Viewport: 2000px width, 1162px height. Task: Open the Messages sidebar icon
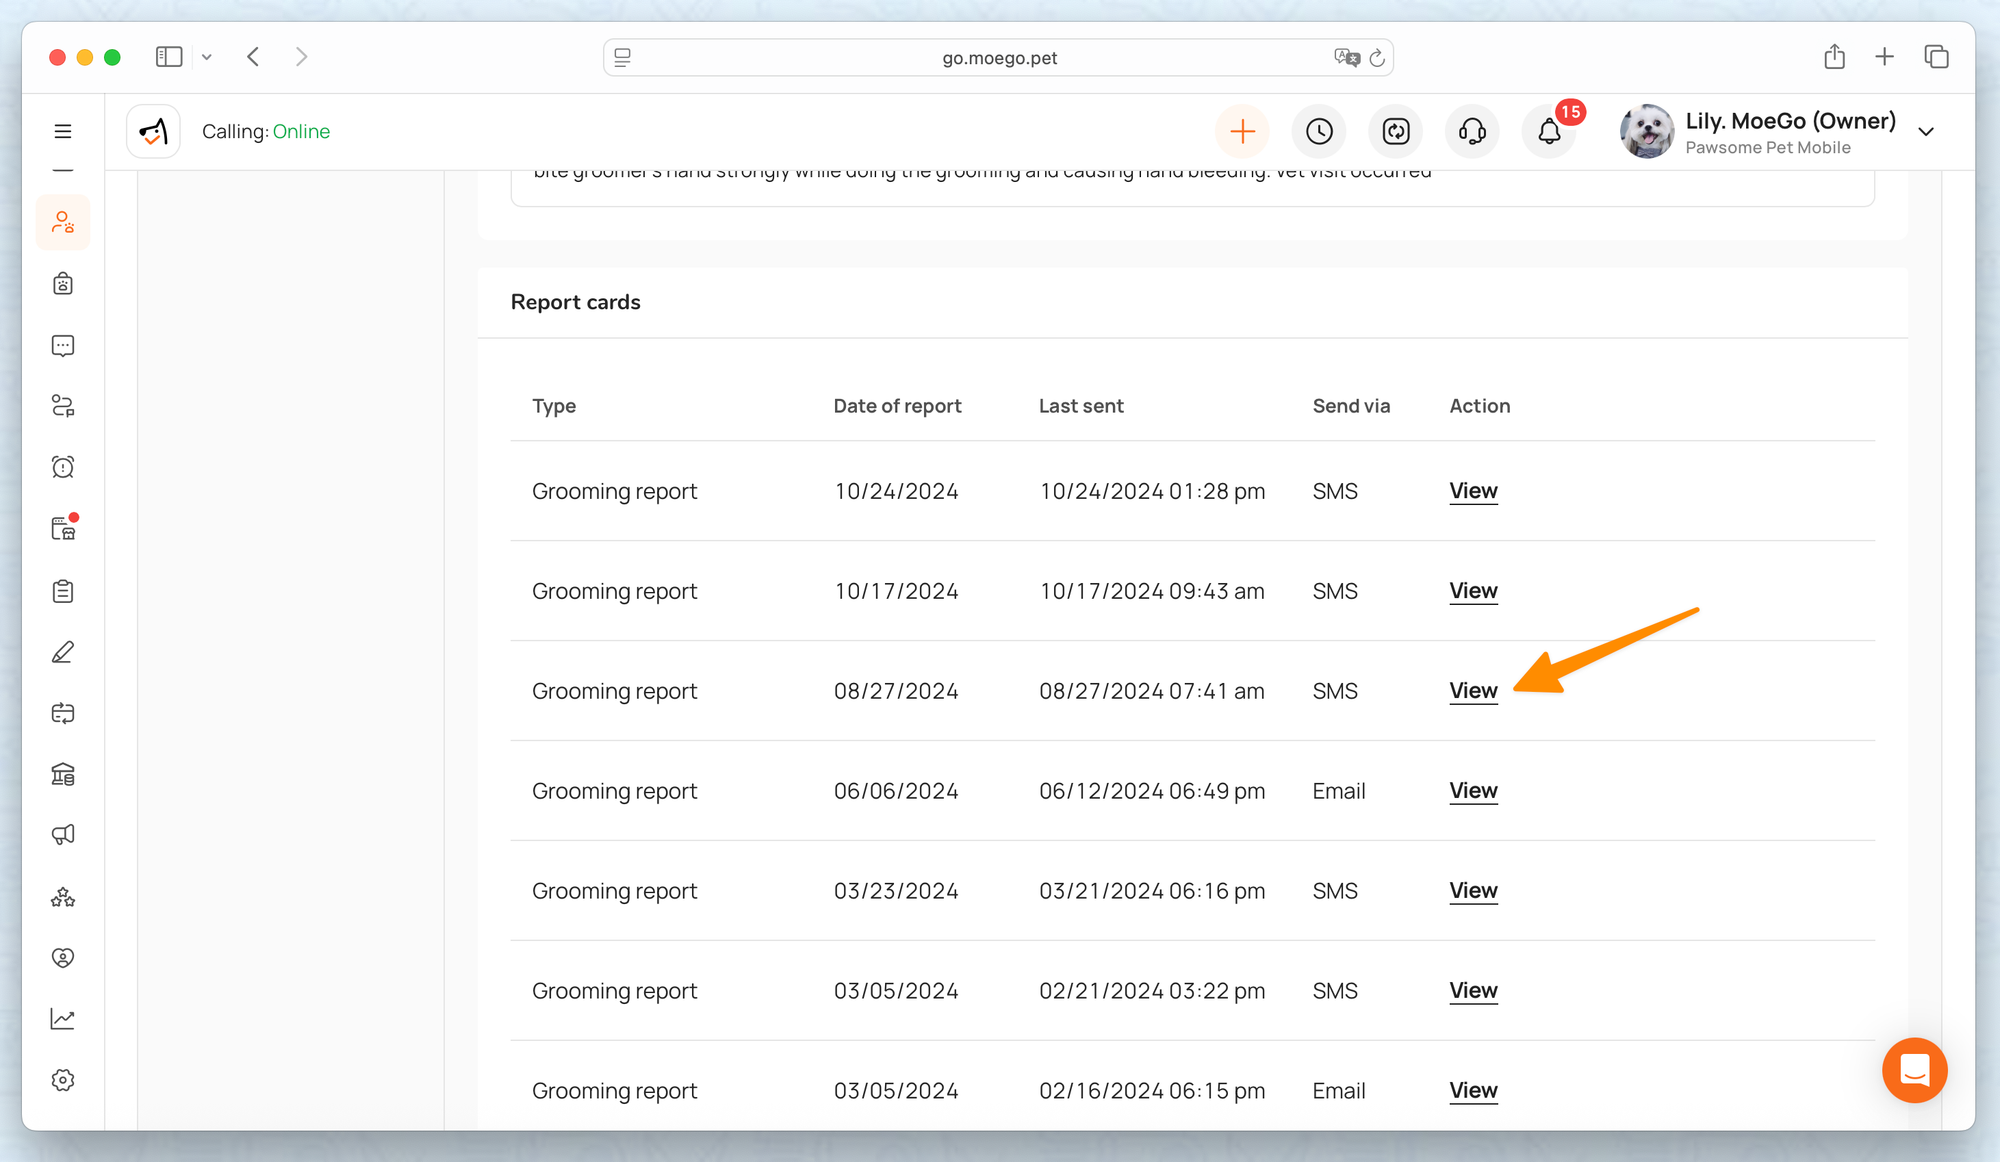pos(63,346)
